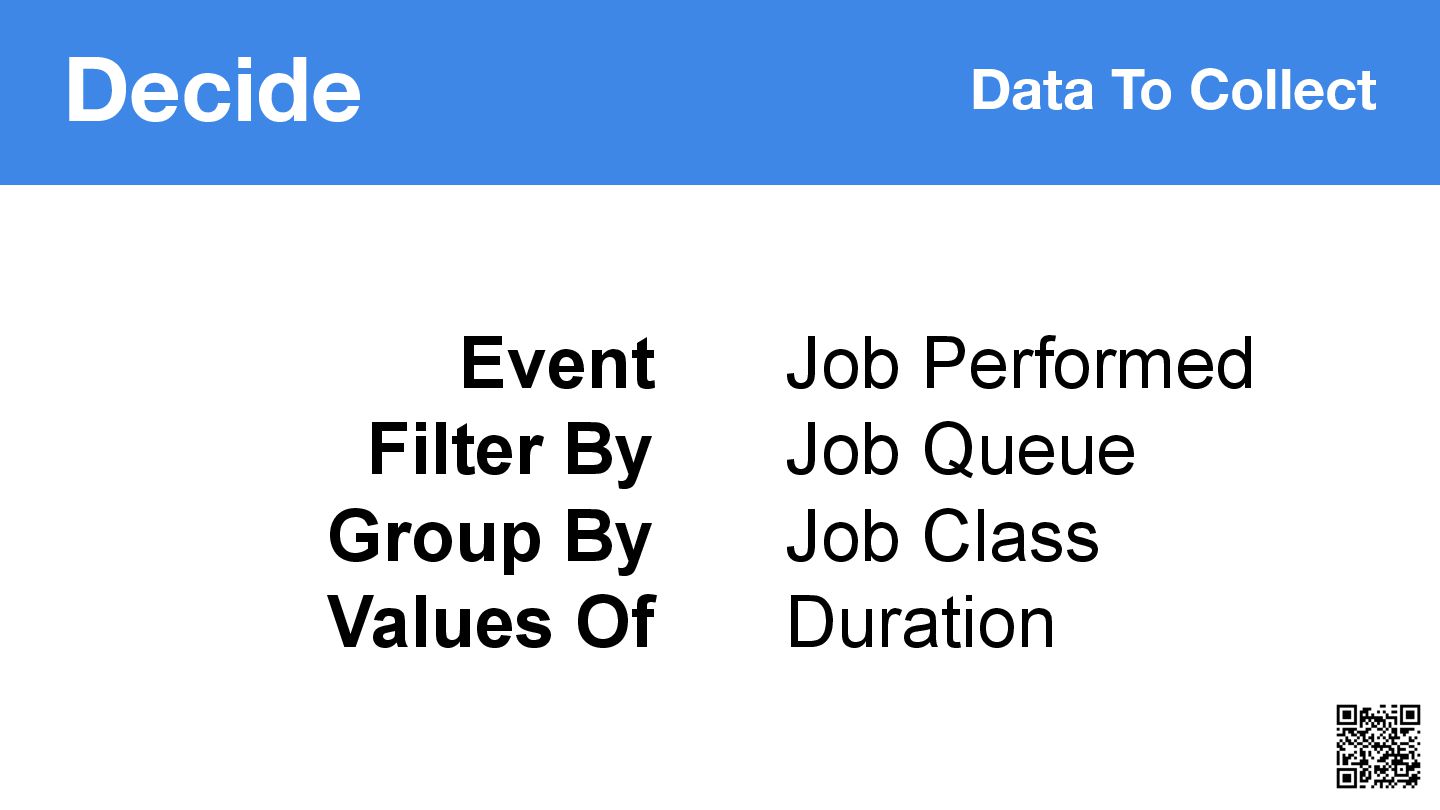Click the 'Filter By' label
This screenshot has width=1440, height=810.
coord(510,451)
